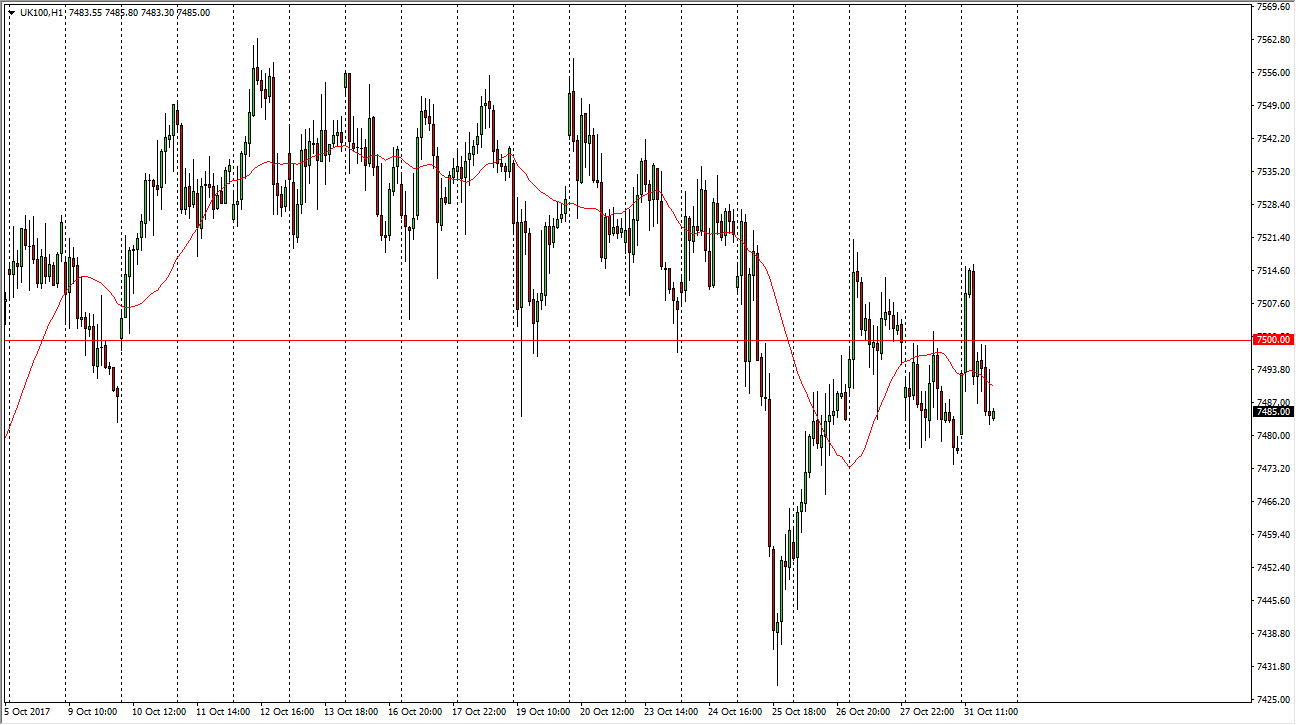Click the triangle arrow beside UK100,H1
The width and height of the screenshot is (1296, 725).
11,13
